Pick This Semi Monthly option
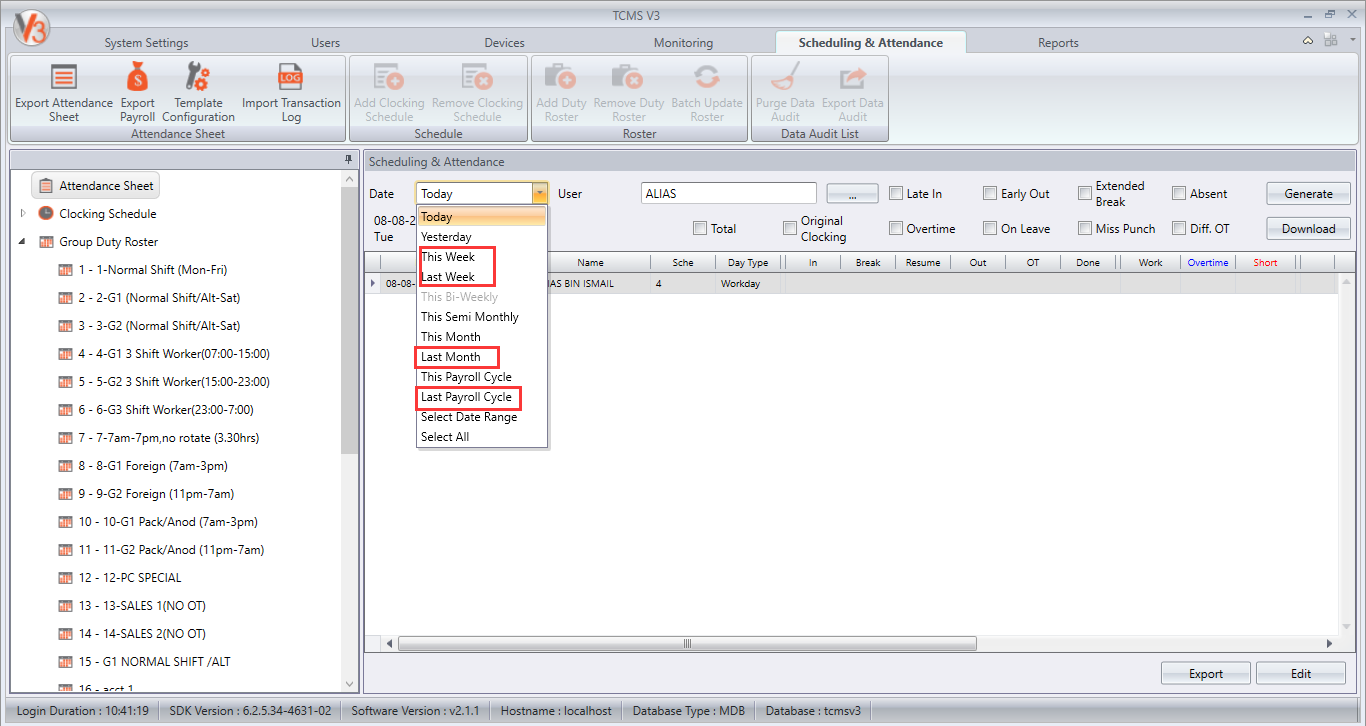1366x726 pixels. pos(482,317)
